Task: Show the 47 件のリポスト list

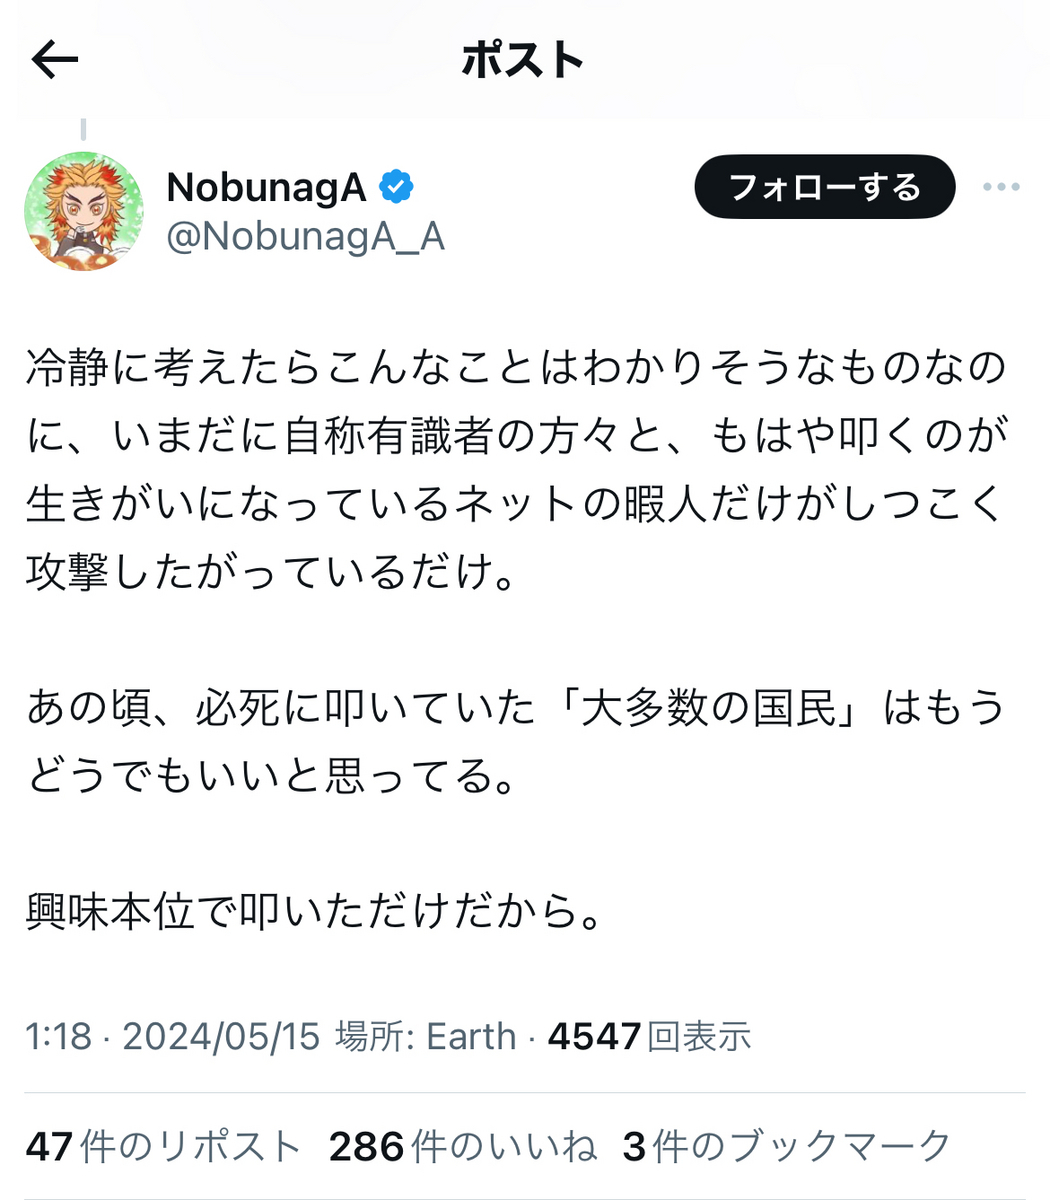Action: 163,1146
